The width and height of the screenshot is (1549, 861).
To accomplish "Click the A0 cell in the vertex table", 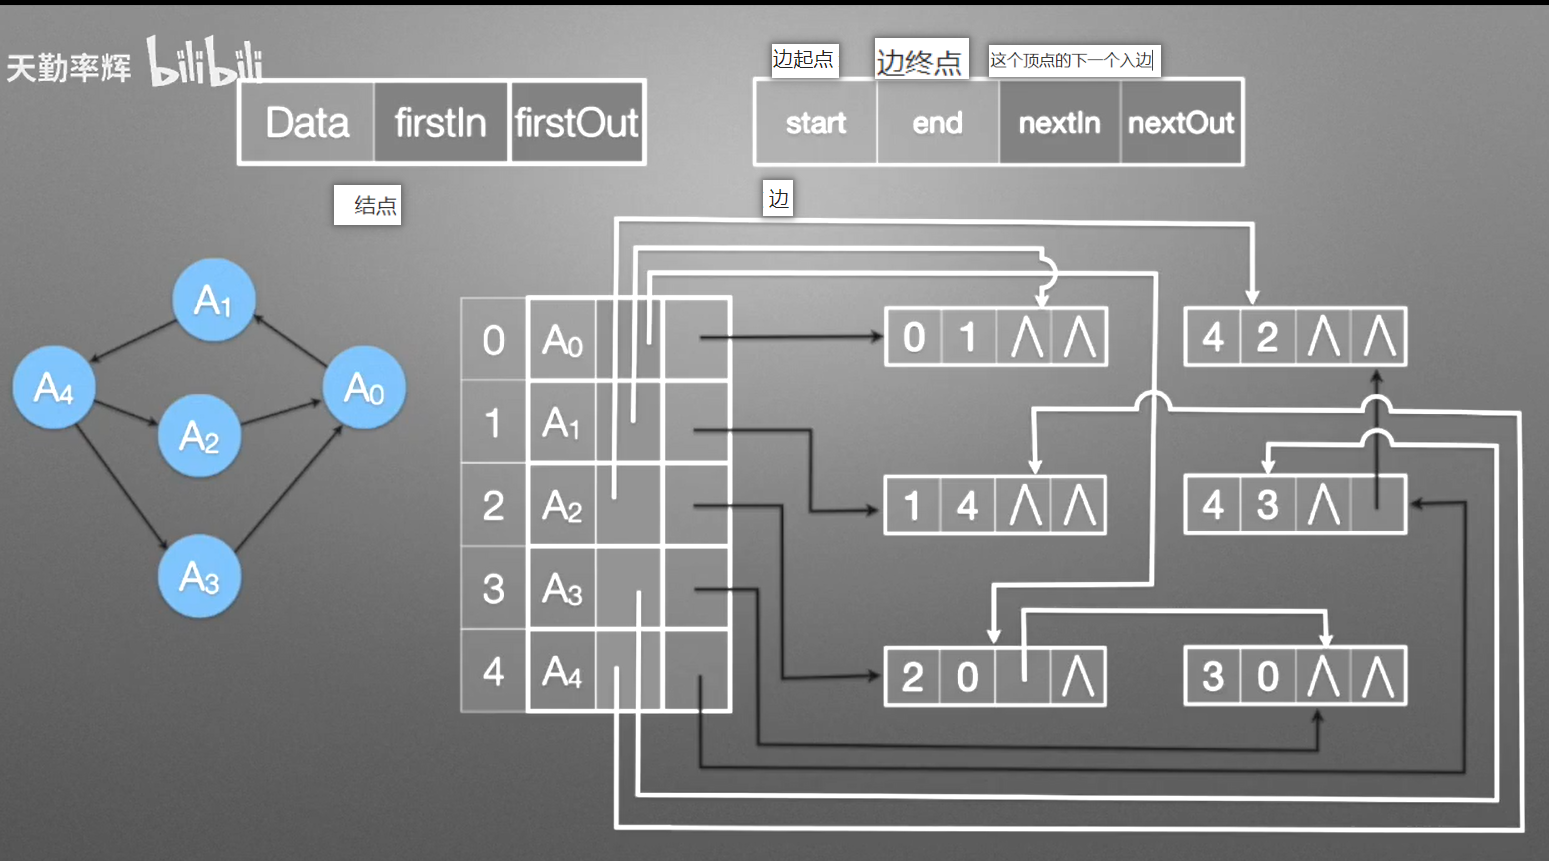I will pos(562,340).
